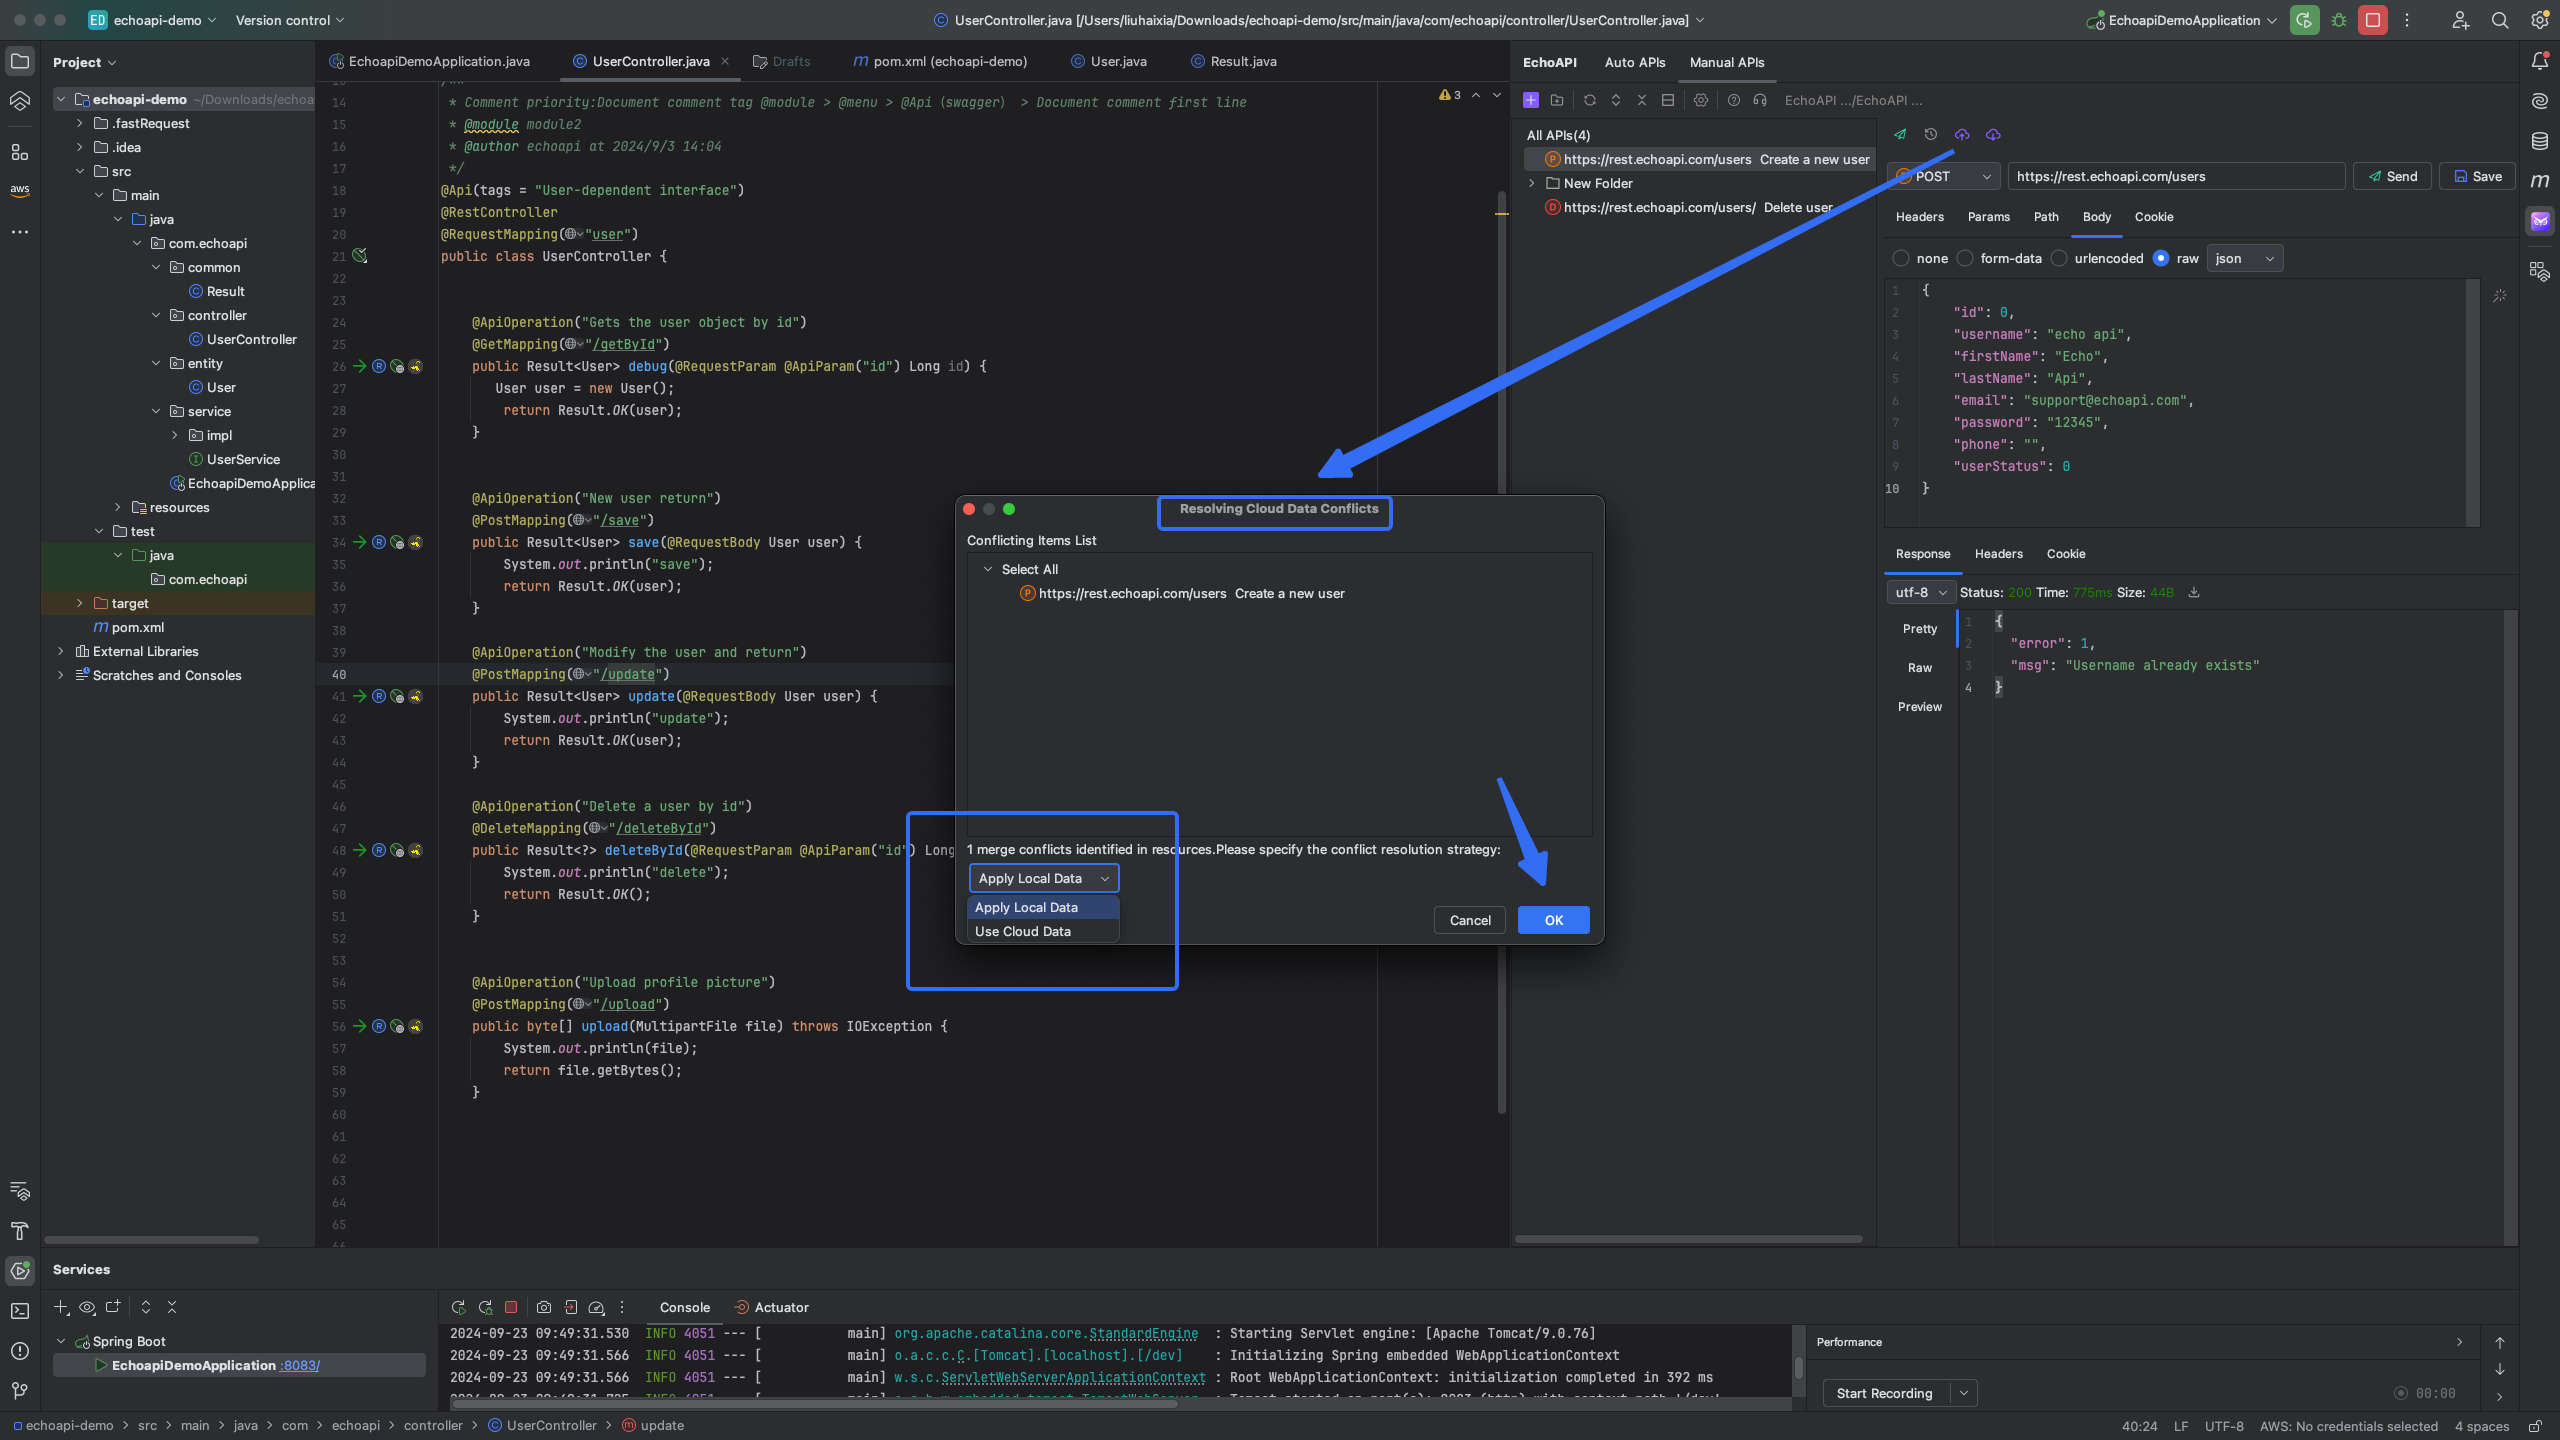This screenshot has width=2560, height=1440.
Task: Switch to the Headers request tab
Action: [x=1920, y=217]
